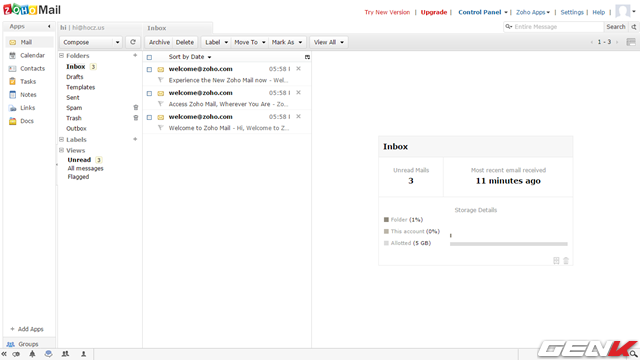
Task: Collapse the Views section
Action: click(62, 150)
